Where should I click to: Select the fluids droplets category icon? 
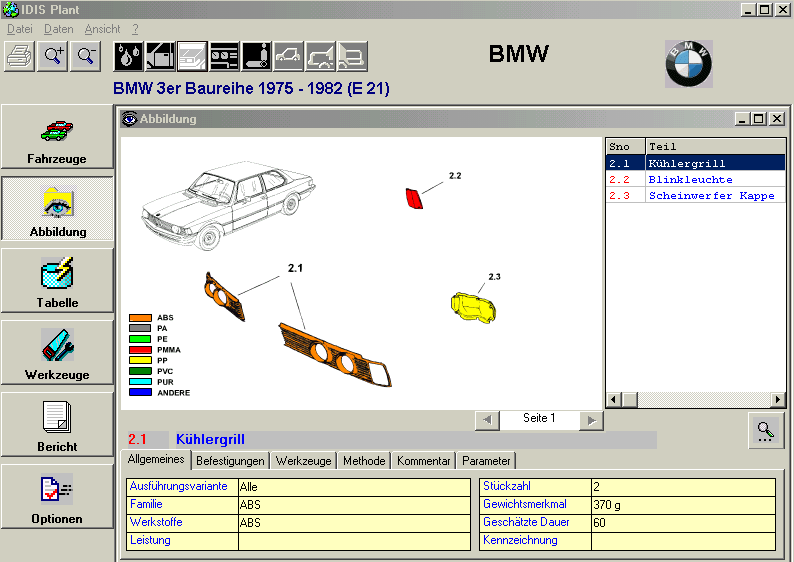click(129, 56)
